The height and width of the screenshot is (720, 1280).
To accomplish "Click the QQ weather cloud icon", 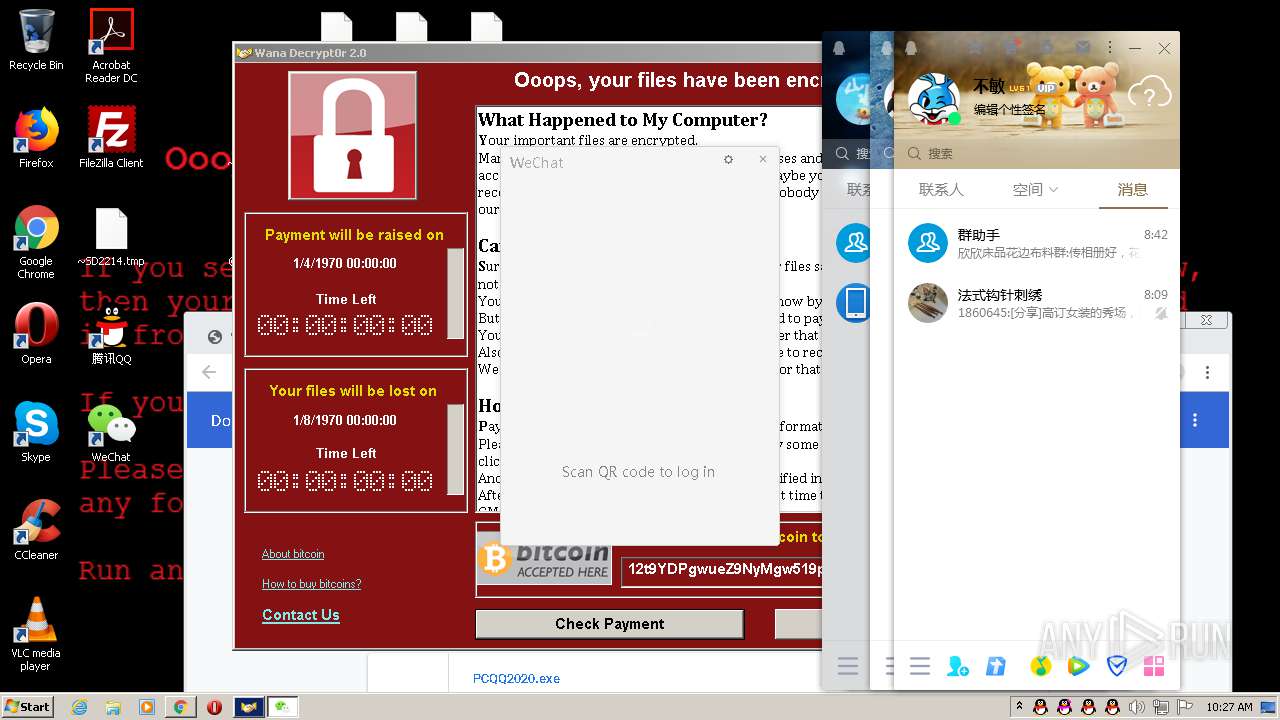I will (x=1149, y=95).
